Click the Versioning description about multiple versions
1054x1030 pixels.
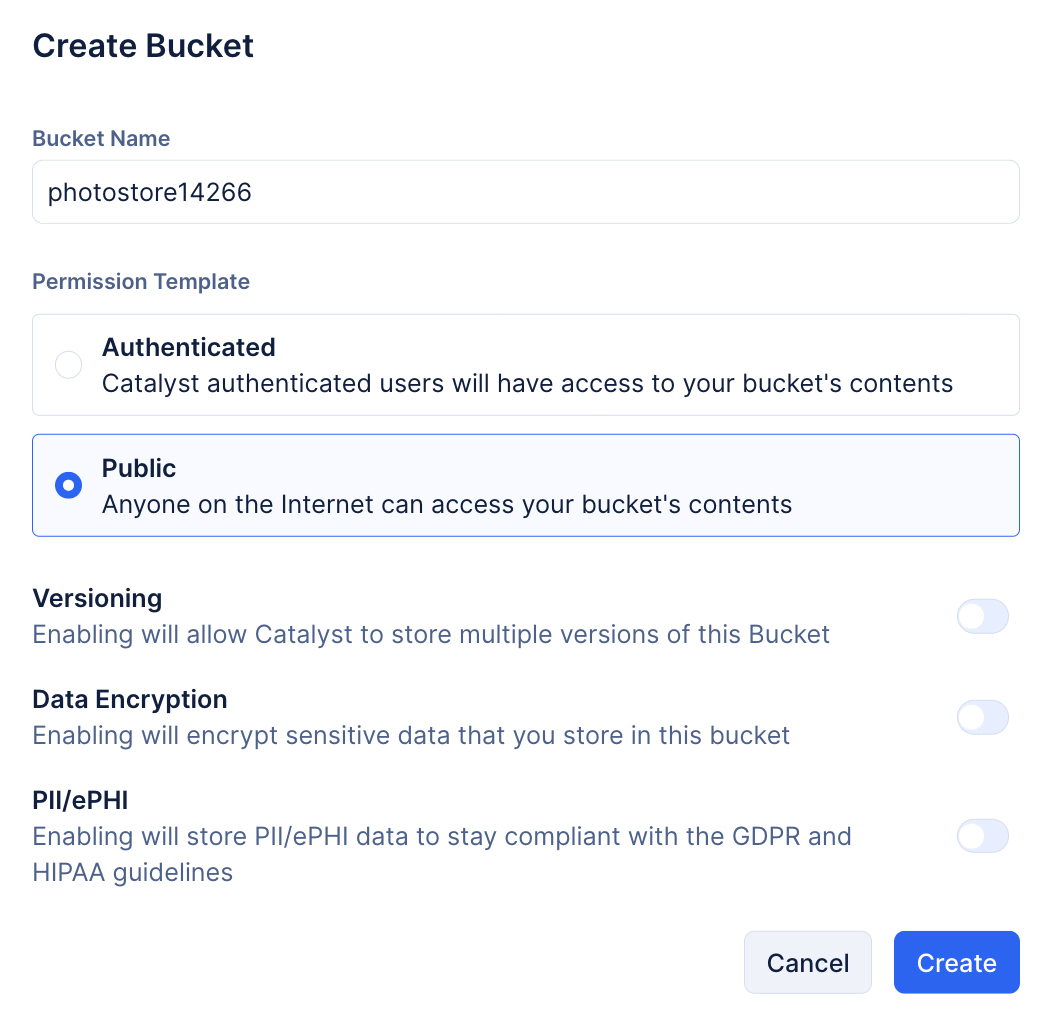(431, 635)
